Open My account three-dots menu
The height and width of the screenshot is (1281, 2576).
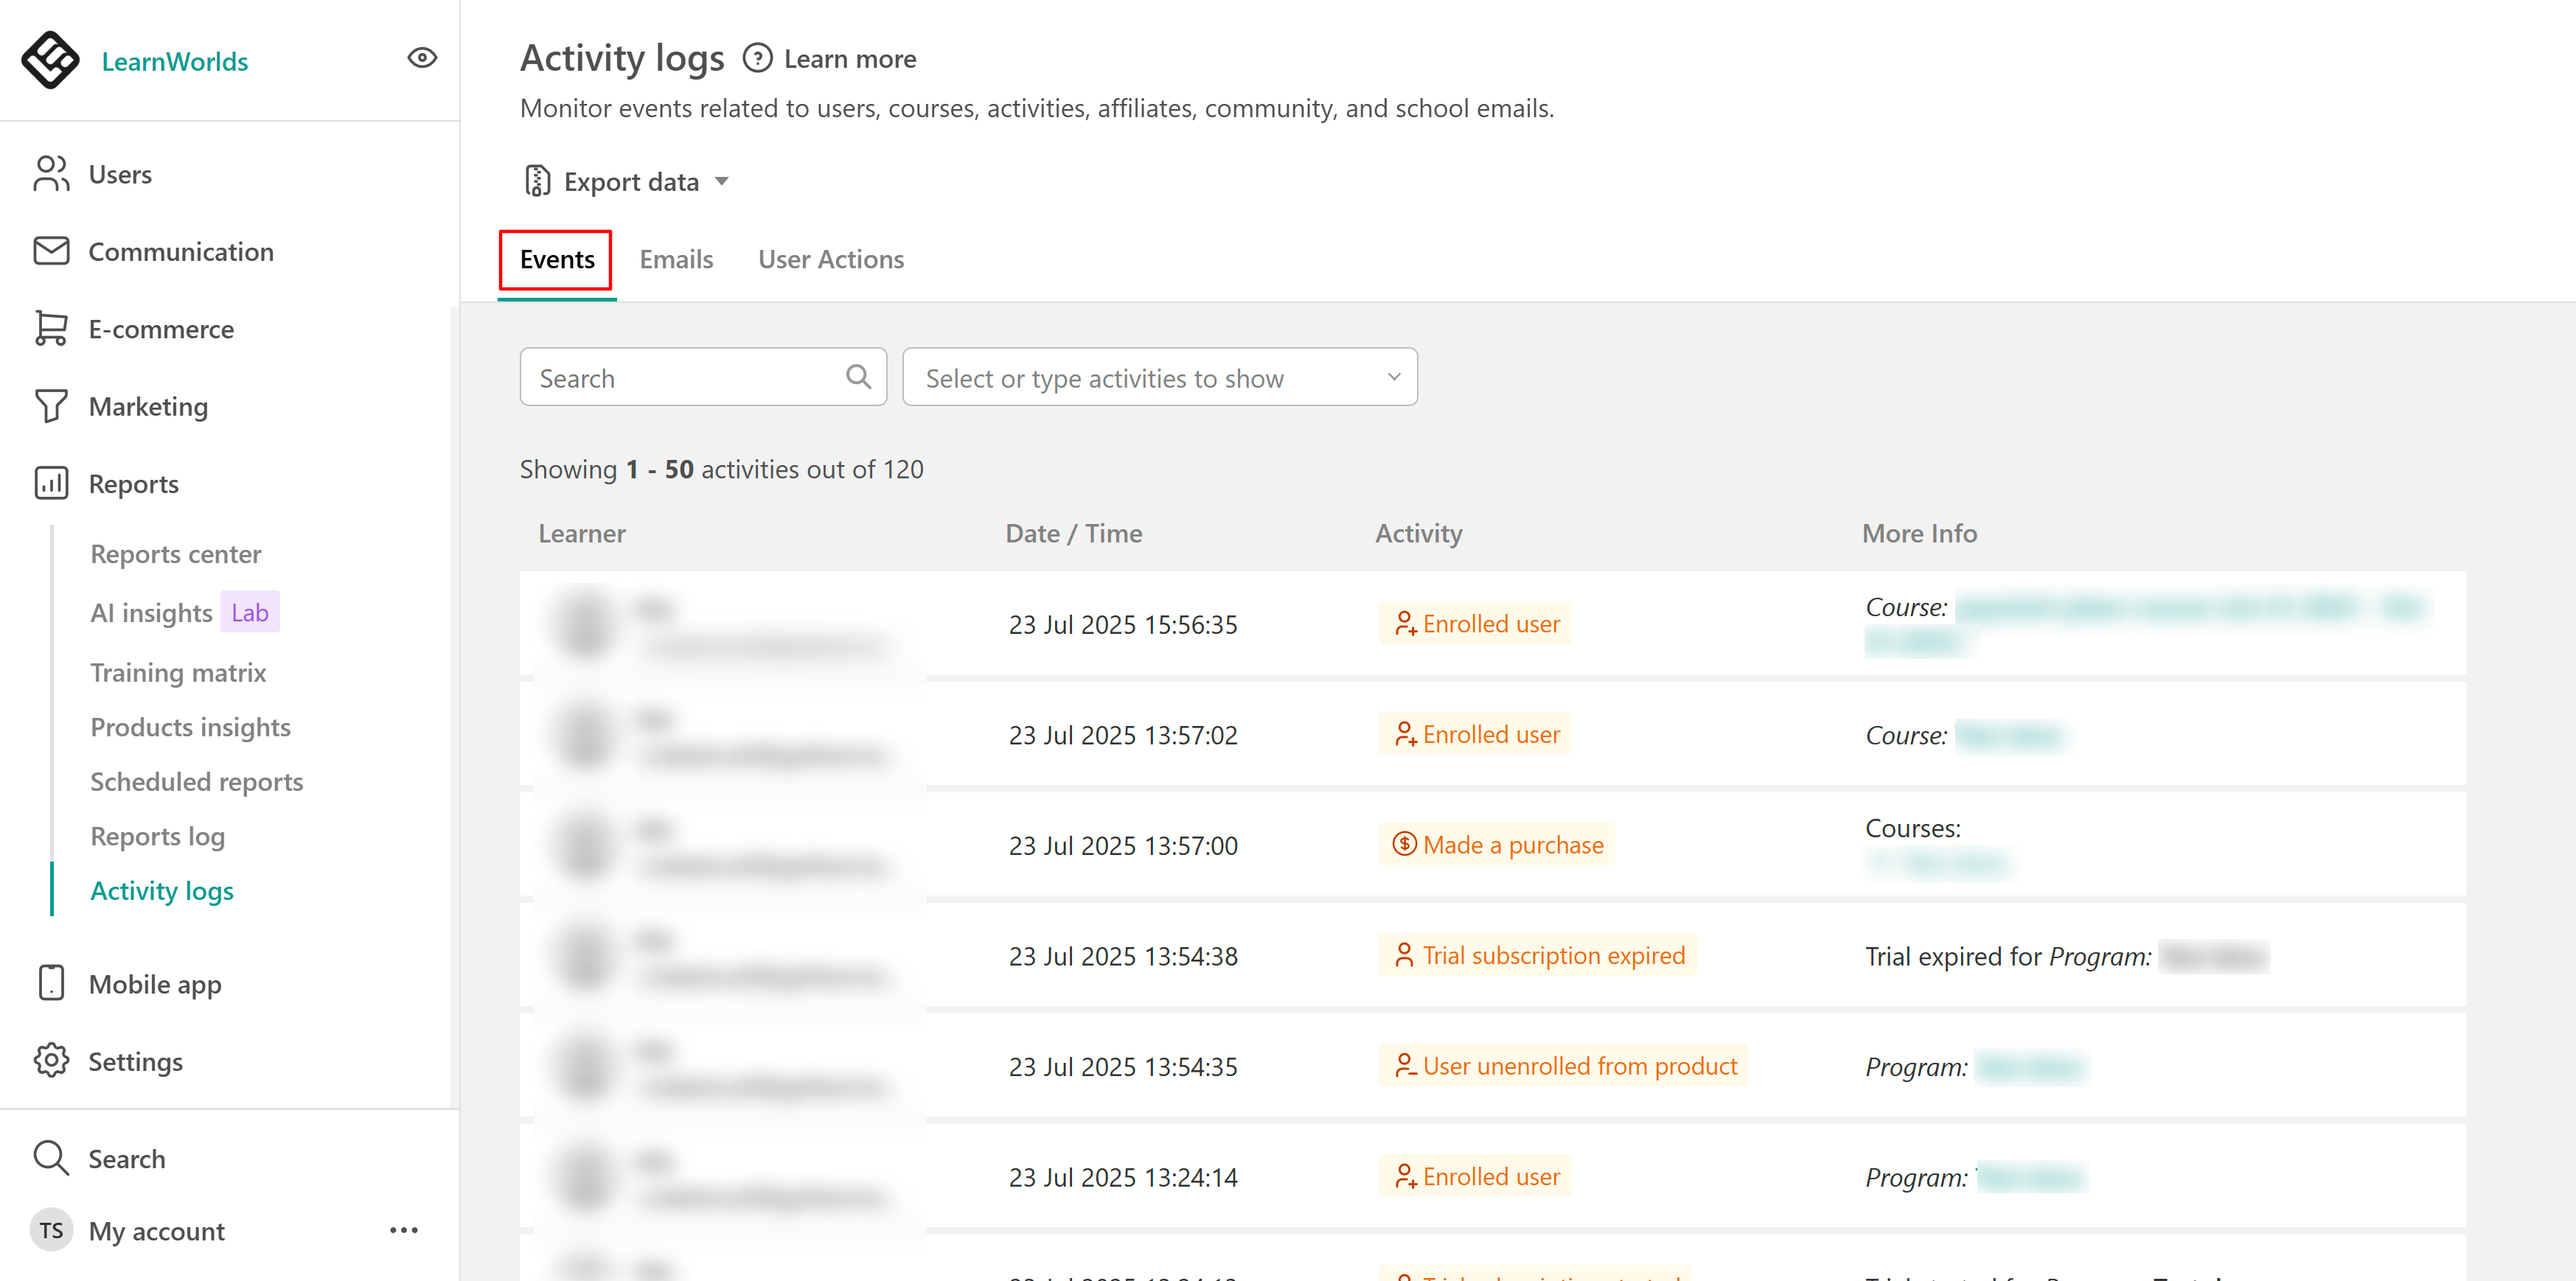point(403,1230)
